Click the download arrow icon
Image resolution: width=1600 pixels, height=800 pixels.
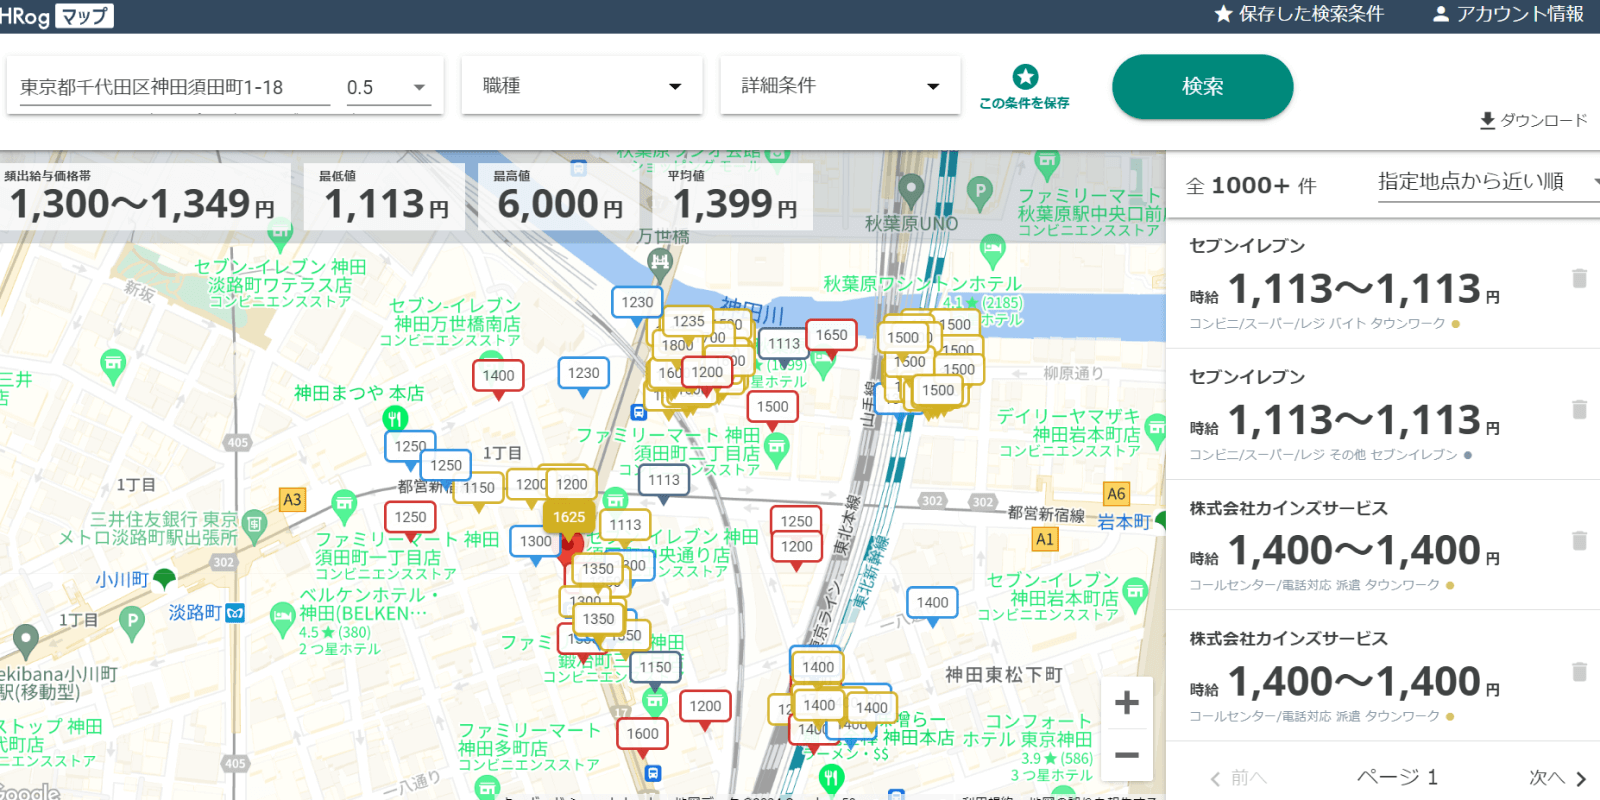click(x=1487, y=121)
